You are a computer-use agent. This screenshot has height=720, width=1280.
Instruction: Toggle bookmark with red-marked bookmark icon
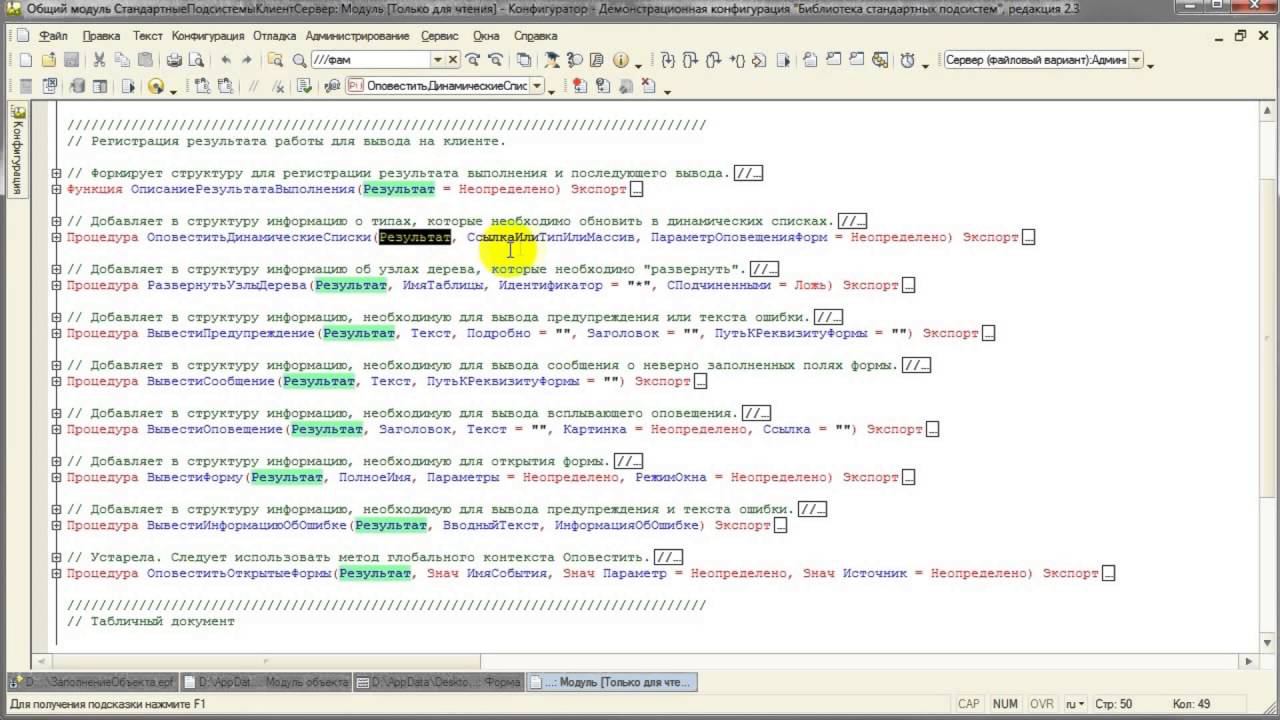click(579, 86)
